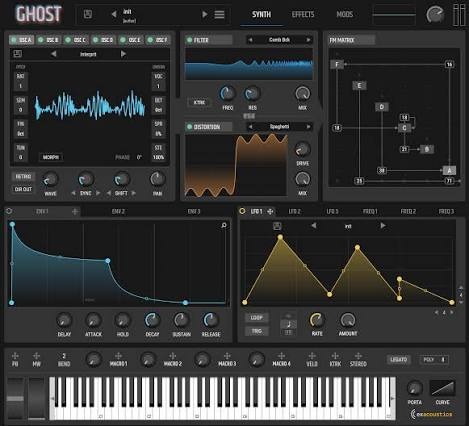This screenshot has height=426, width=469.
Task: Toggle the OSC B power button
Action: pyautogui.click(x=41, y=40)
